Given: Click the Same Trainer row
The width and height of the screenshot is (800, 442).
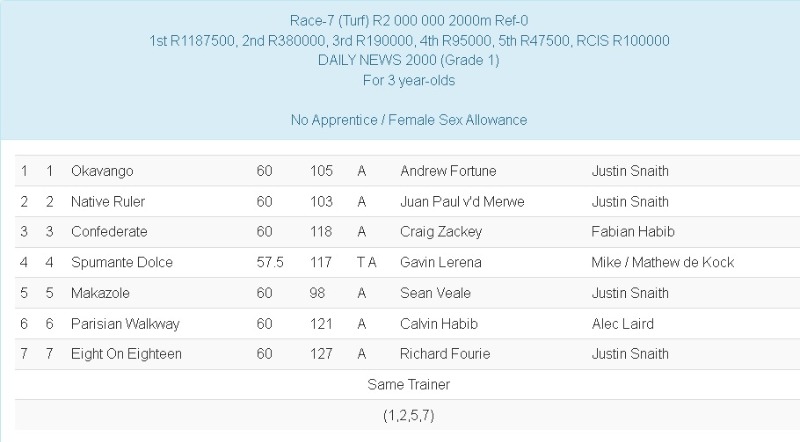Looking at the screenshot, I should [x=409, y=384].
